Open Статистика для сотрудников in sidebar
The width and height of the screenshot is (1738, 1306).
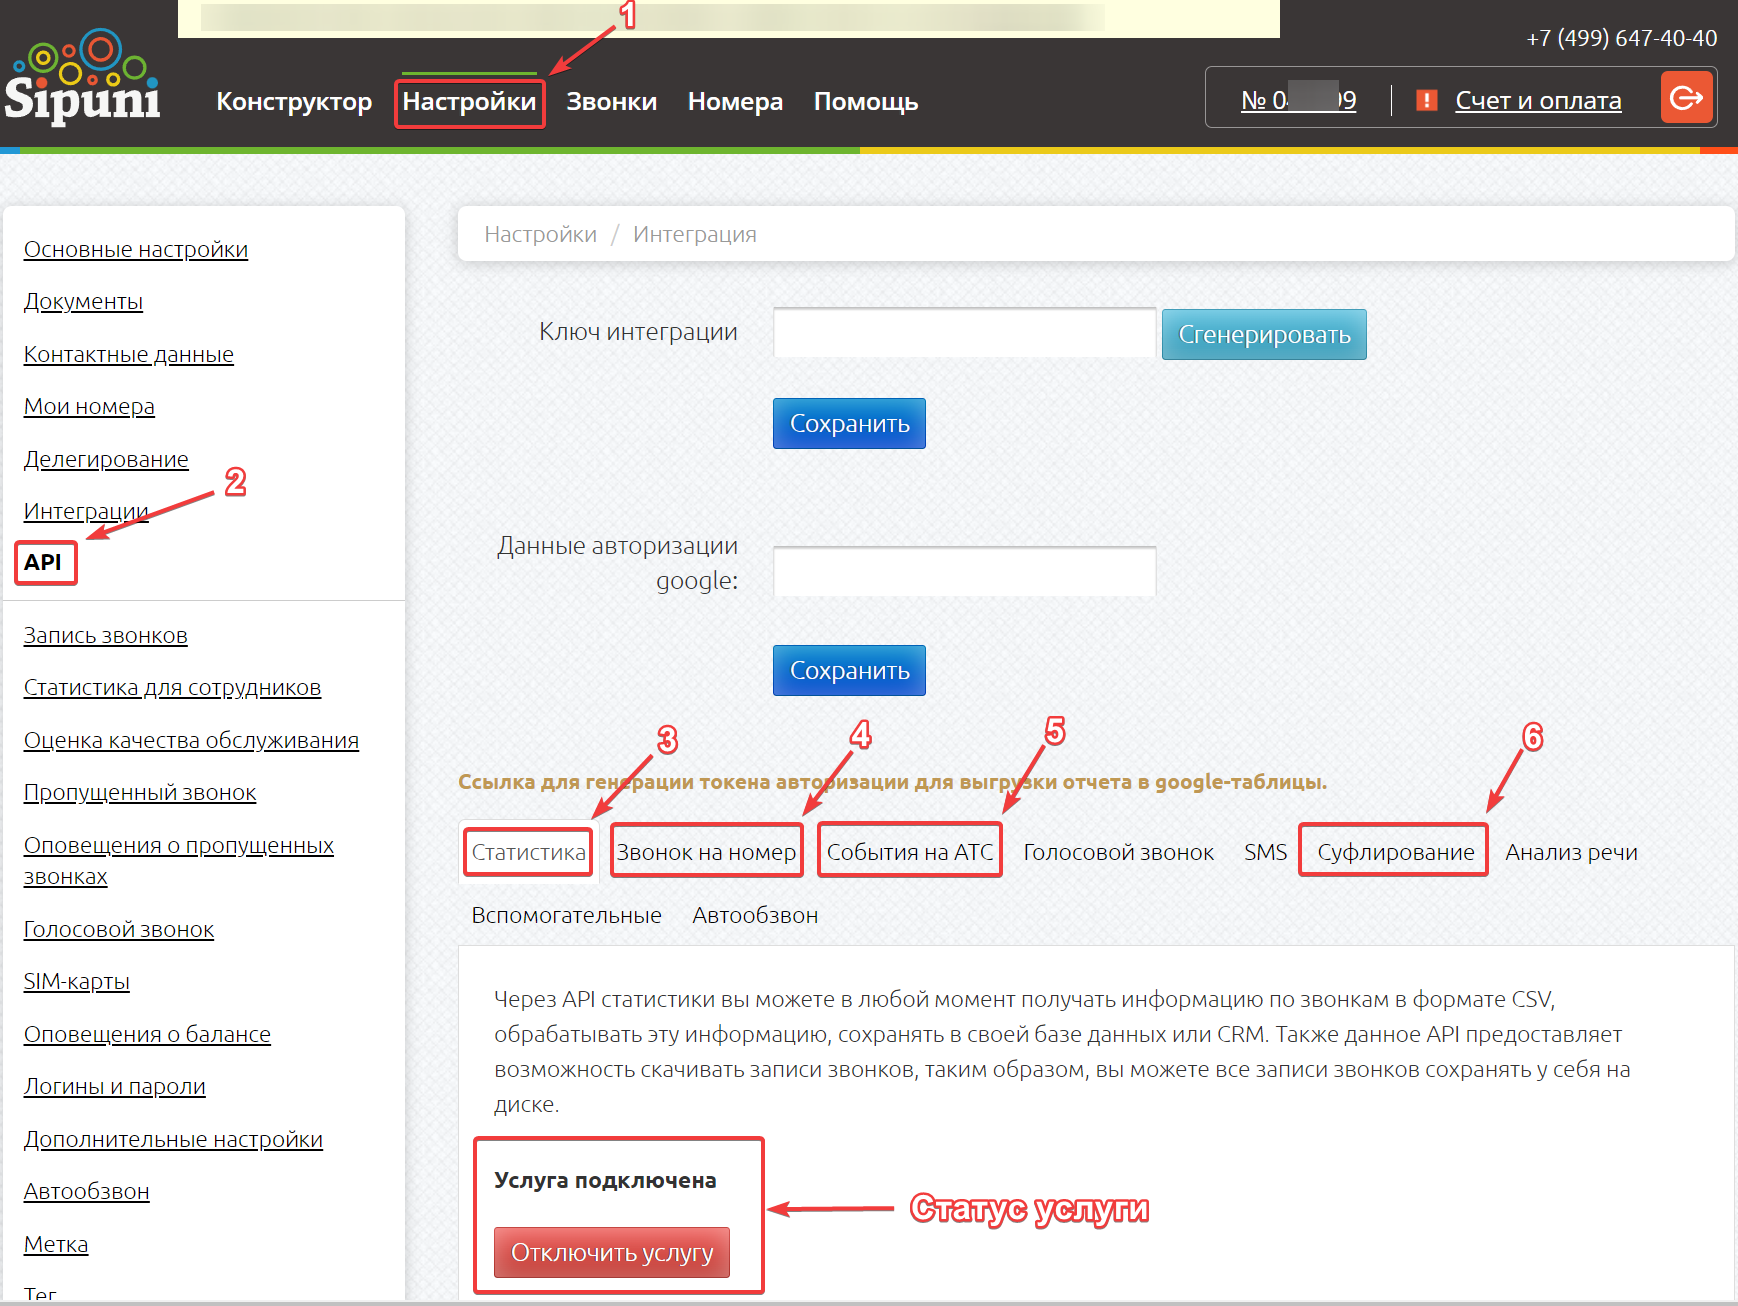click(172, 687)
